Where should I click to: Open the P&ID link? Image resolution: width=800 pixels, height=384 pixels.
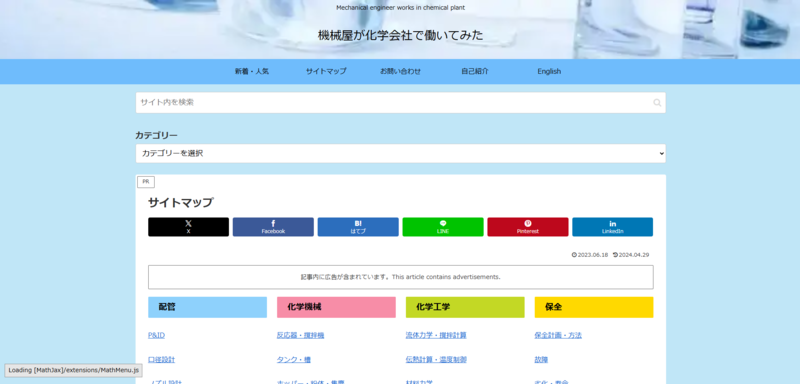point(157,336)
